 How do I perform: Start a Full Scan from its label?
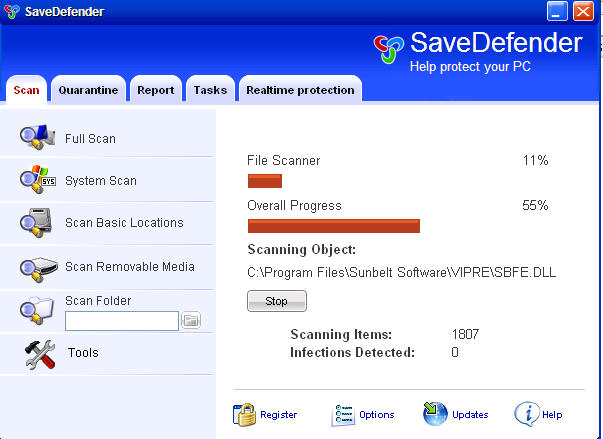90,138
